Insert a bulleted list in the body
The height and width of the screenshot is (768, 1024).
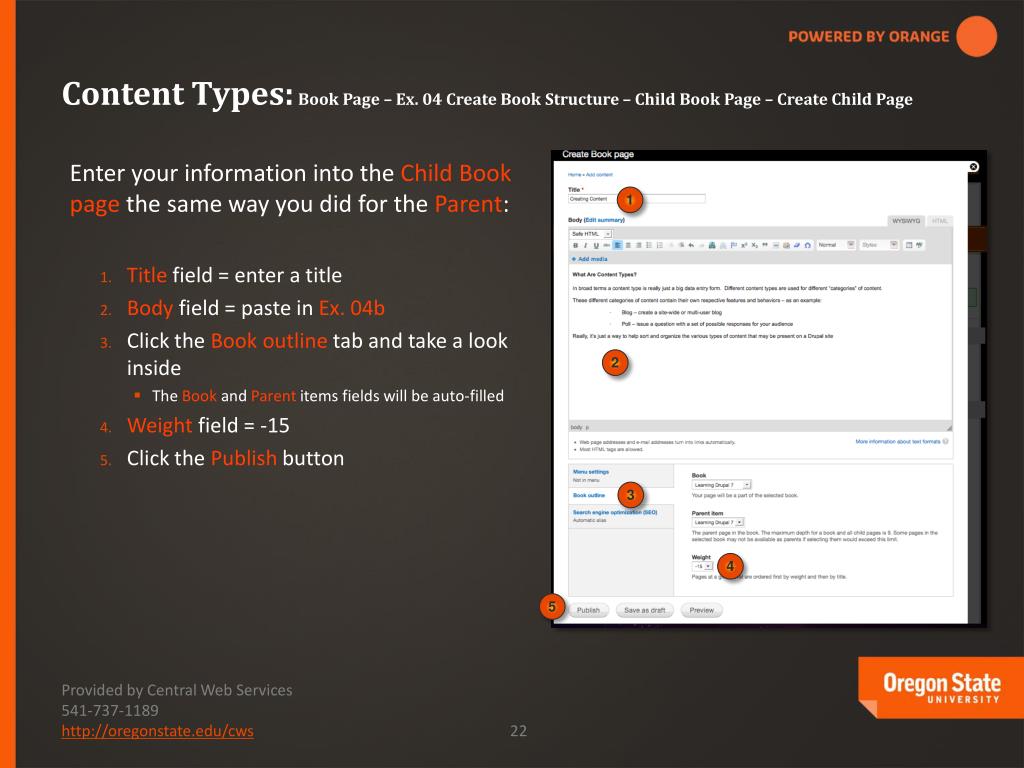649,246
